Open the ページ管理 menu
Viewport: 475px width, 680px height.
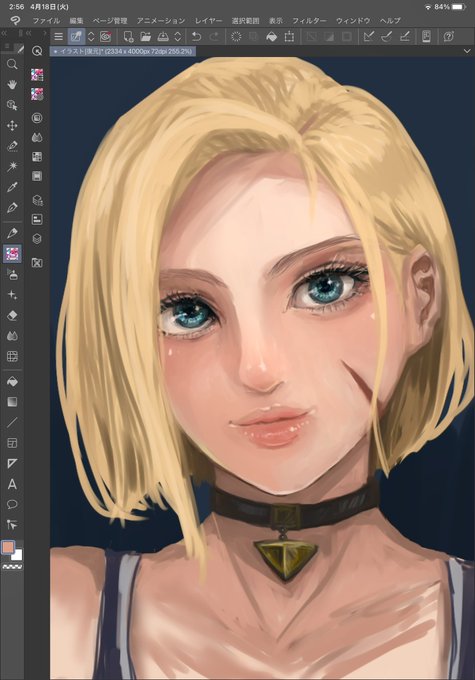coord(110,20)
